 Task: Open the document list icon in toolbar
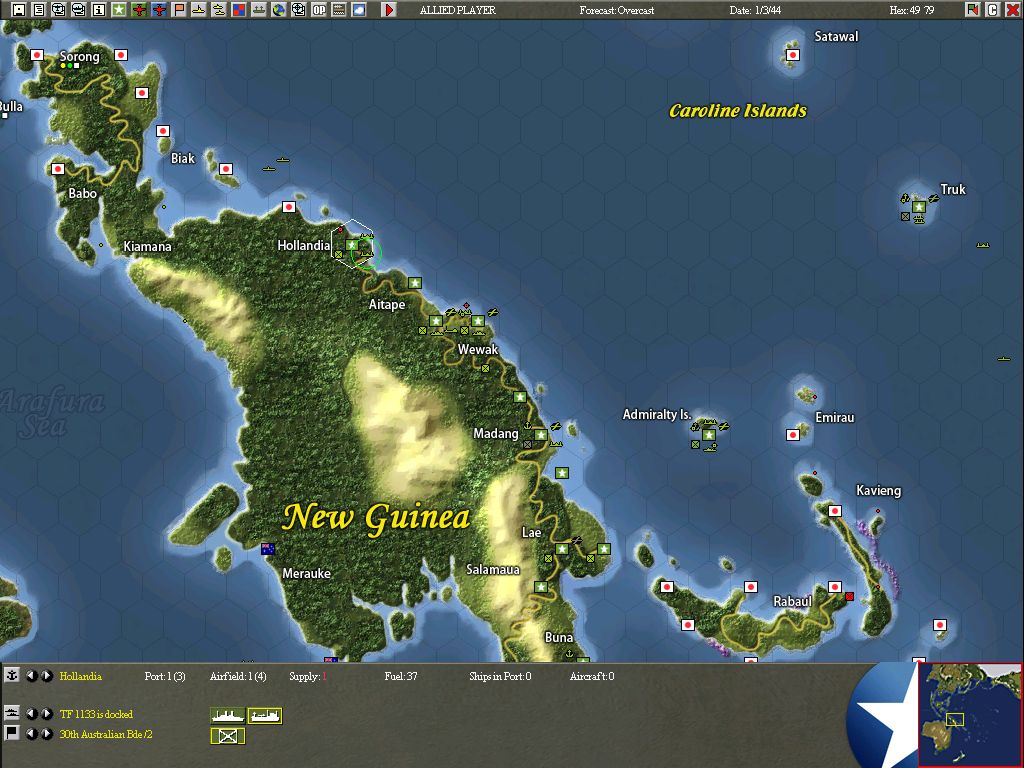coord(39,10)
